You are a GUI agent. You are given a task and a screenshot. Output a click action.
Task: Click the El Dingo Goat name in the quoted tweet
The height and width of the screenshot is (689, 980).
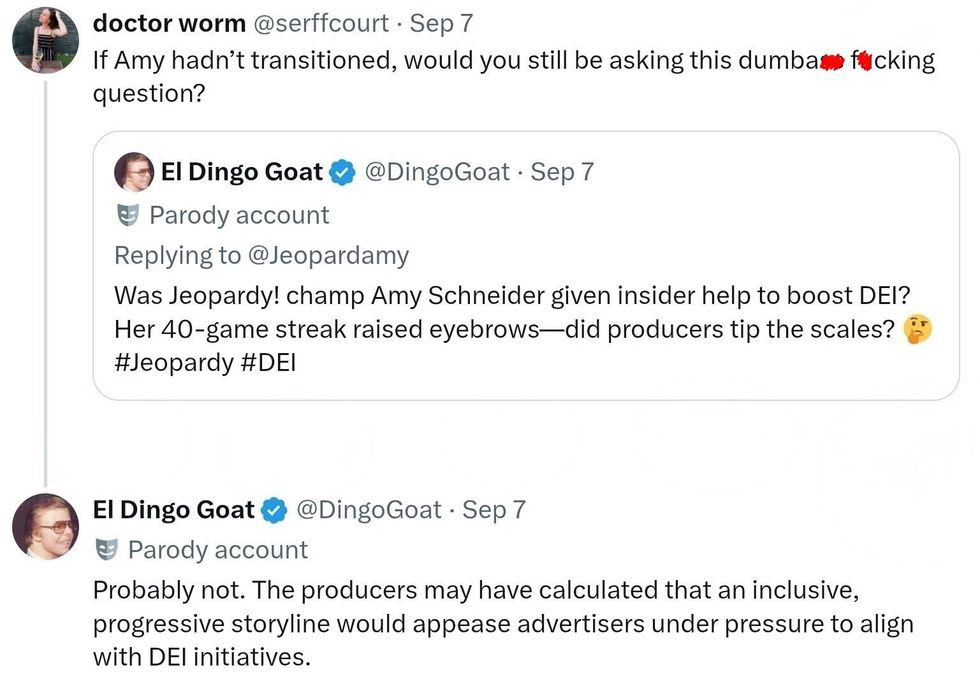(241, 172)
